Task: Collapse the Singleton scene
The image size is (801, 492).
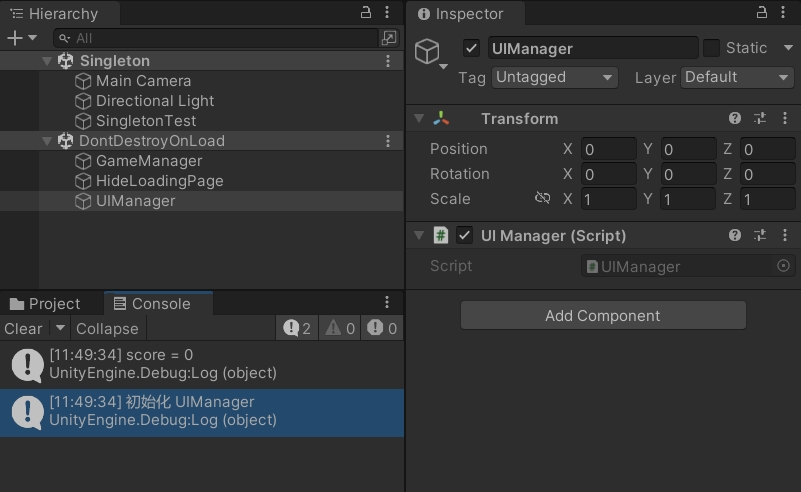Action: [47, 61]
